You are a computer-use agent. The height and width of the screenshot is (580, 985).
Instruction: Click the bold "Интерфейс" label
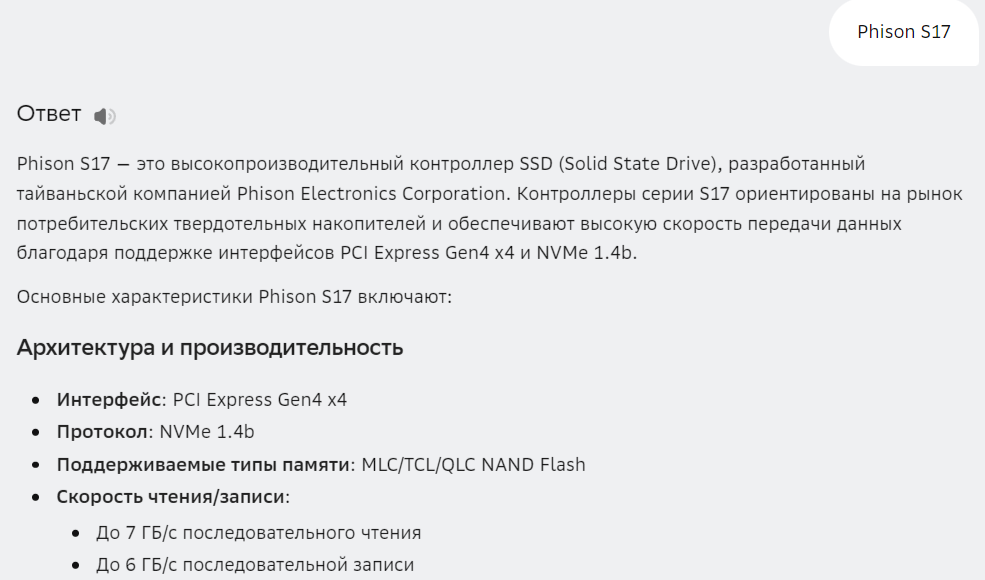(108, 400)
